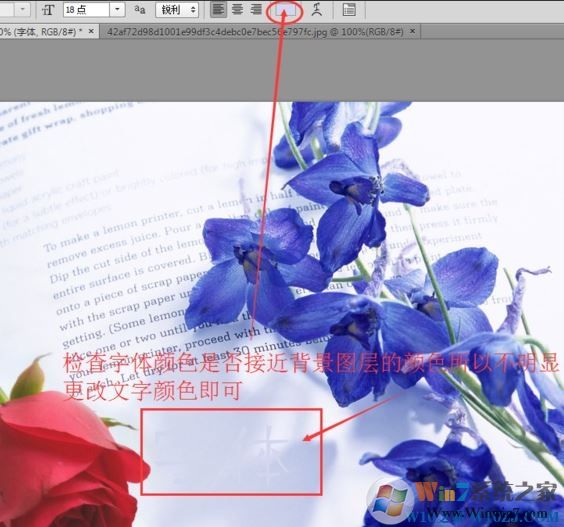Click the anti-aliasing aa icon
Viewport: 564px width, 527px height.
(140, 10)
